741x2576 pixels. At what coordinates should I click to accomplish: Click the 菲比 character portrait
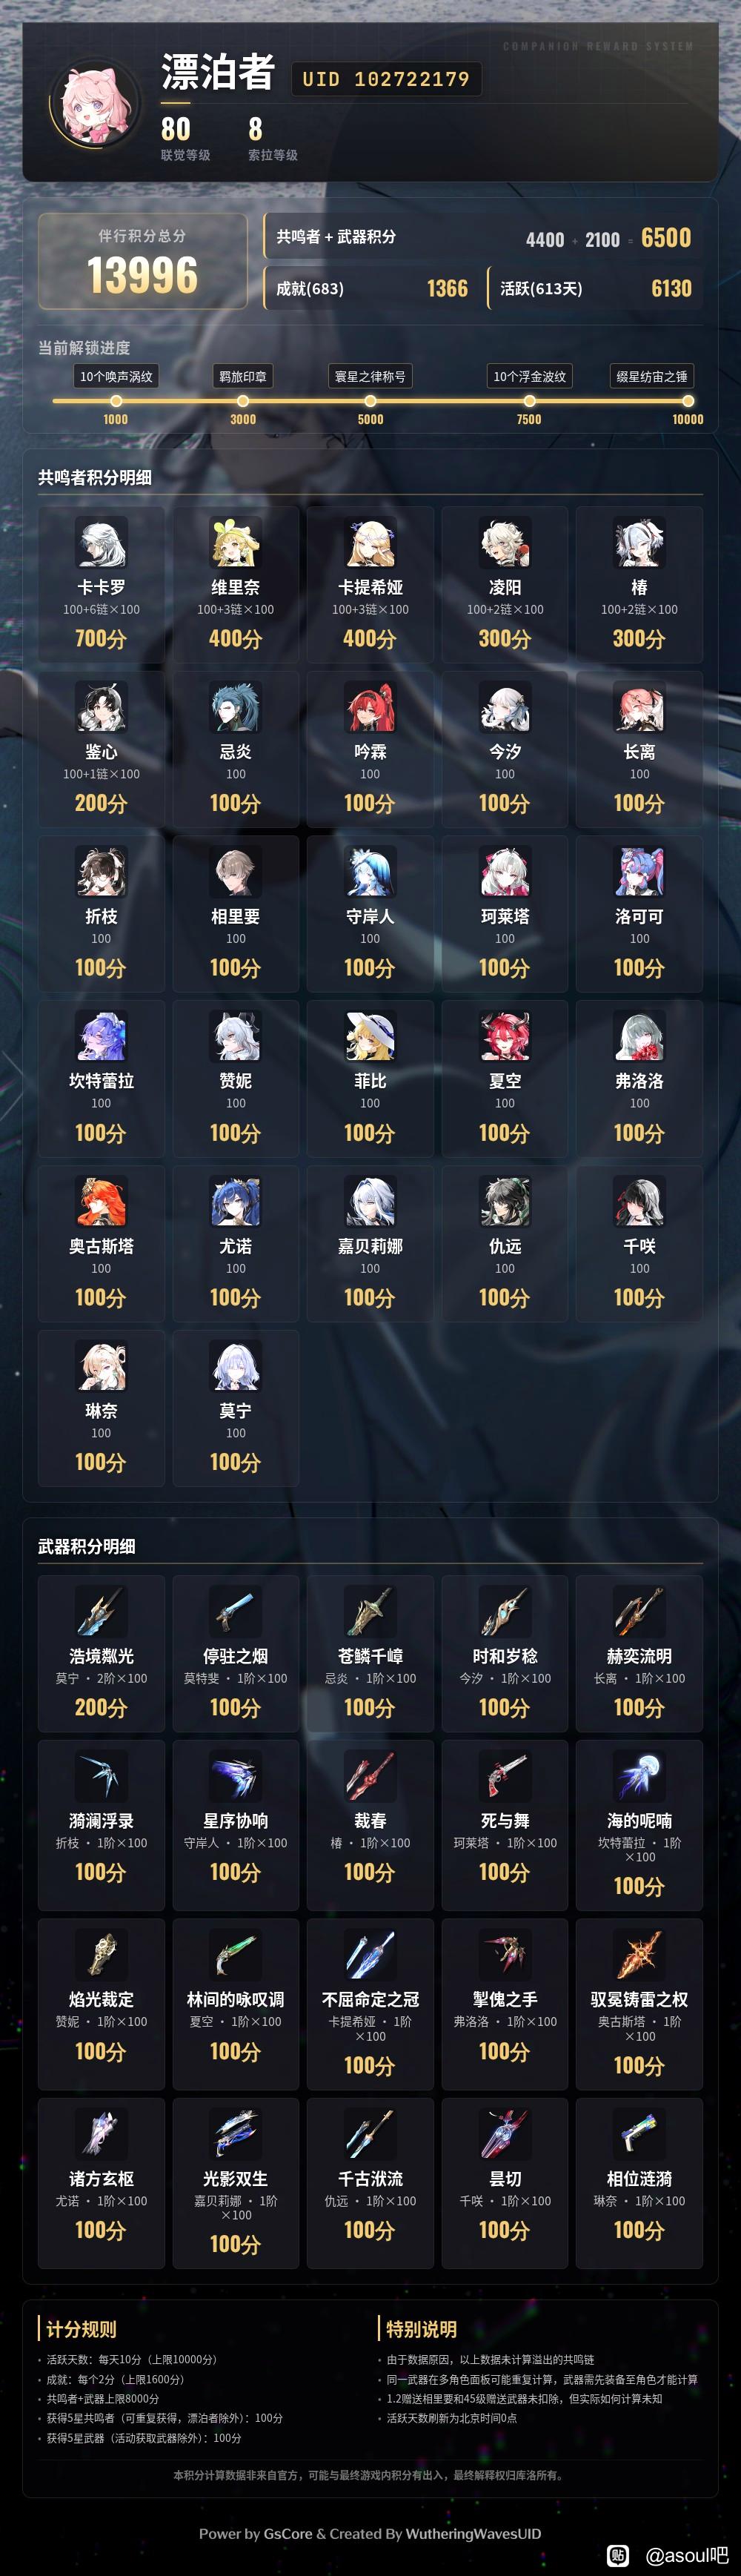[x=370, y=1036]
